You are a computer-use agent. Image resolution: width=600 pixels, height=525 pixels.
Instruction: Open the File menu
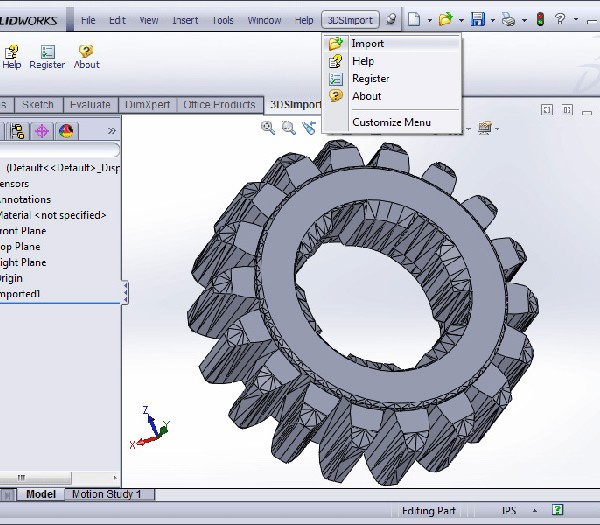pos(88,20)
